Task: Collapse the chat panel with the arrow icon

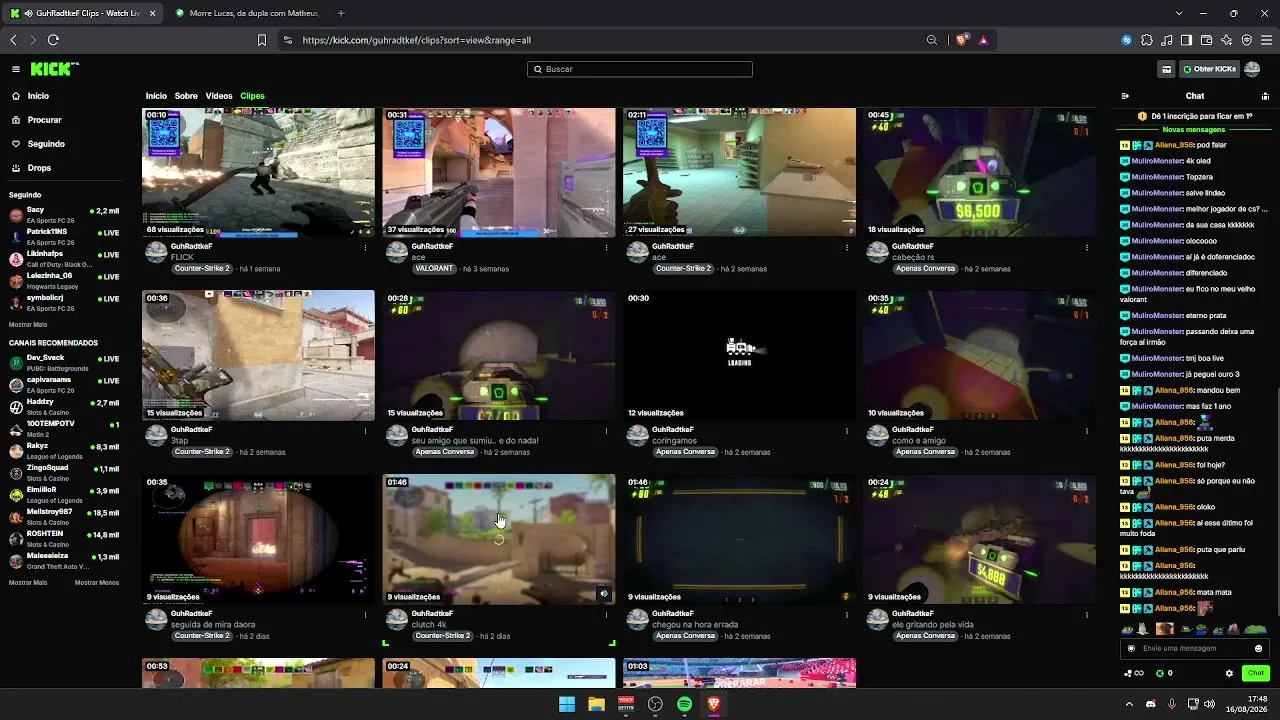Action: coord(1125,96)
